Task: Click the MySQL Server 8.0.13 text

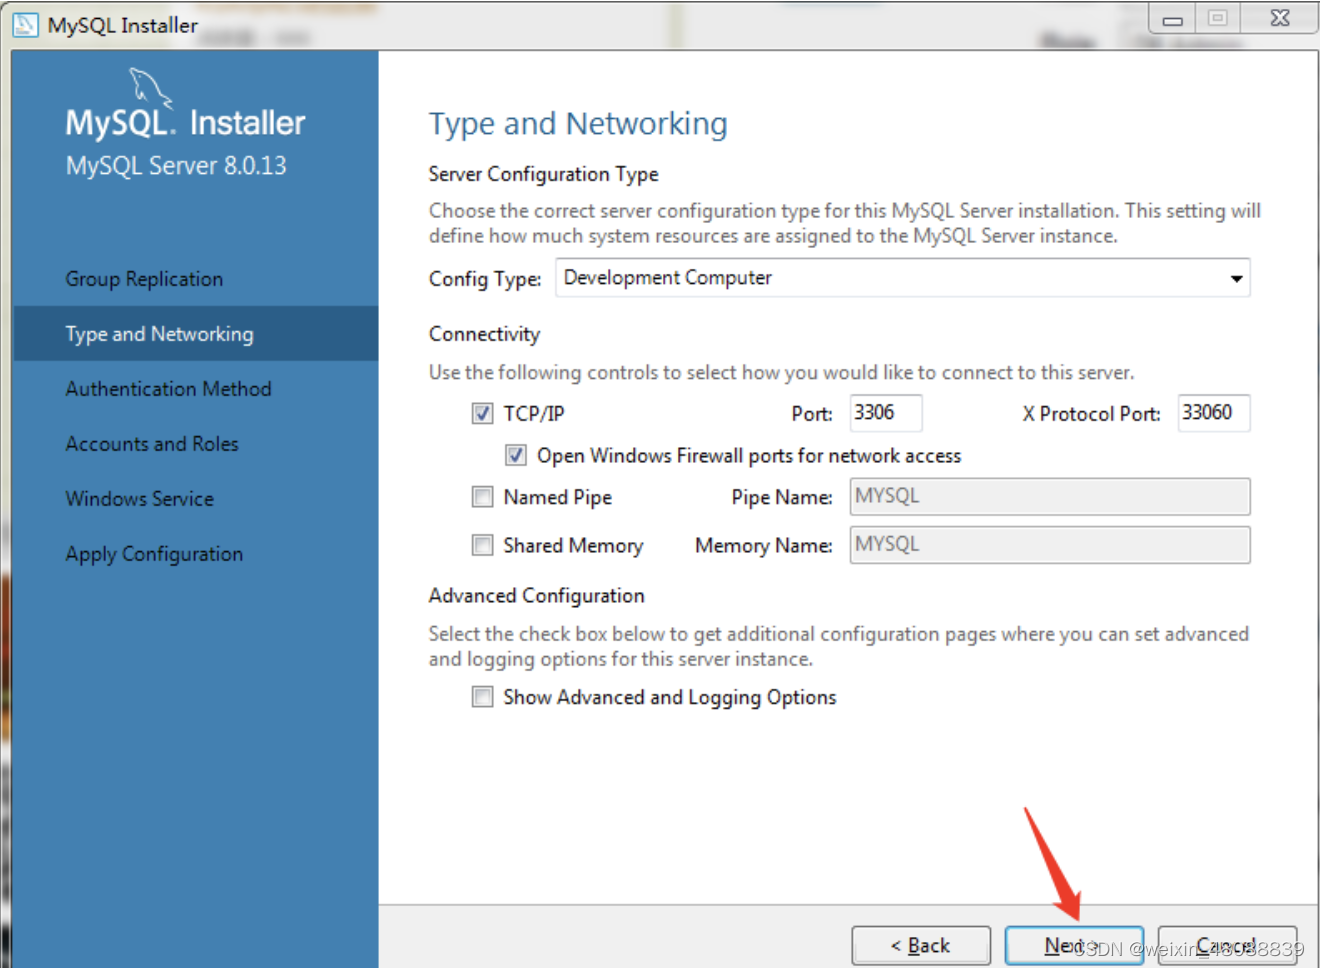Action: coord(176,166)
